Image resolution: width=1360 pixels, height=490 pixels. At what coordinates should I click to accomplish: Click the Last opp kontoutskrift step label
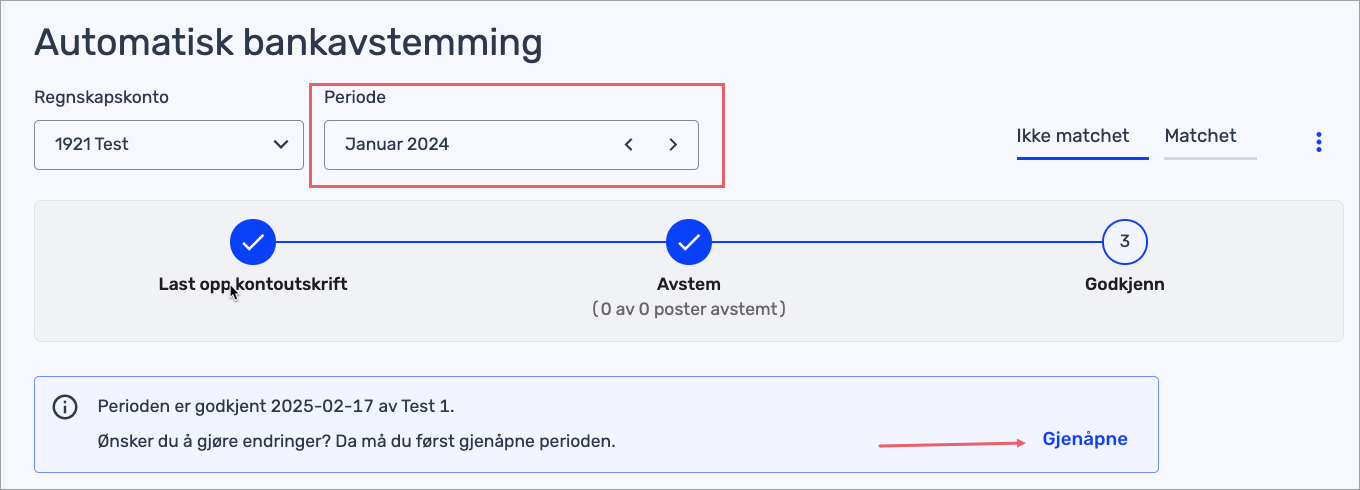tap(253, 284)
